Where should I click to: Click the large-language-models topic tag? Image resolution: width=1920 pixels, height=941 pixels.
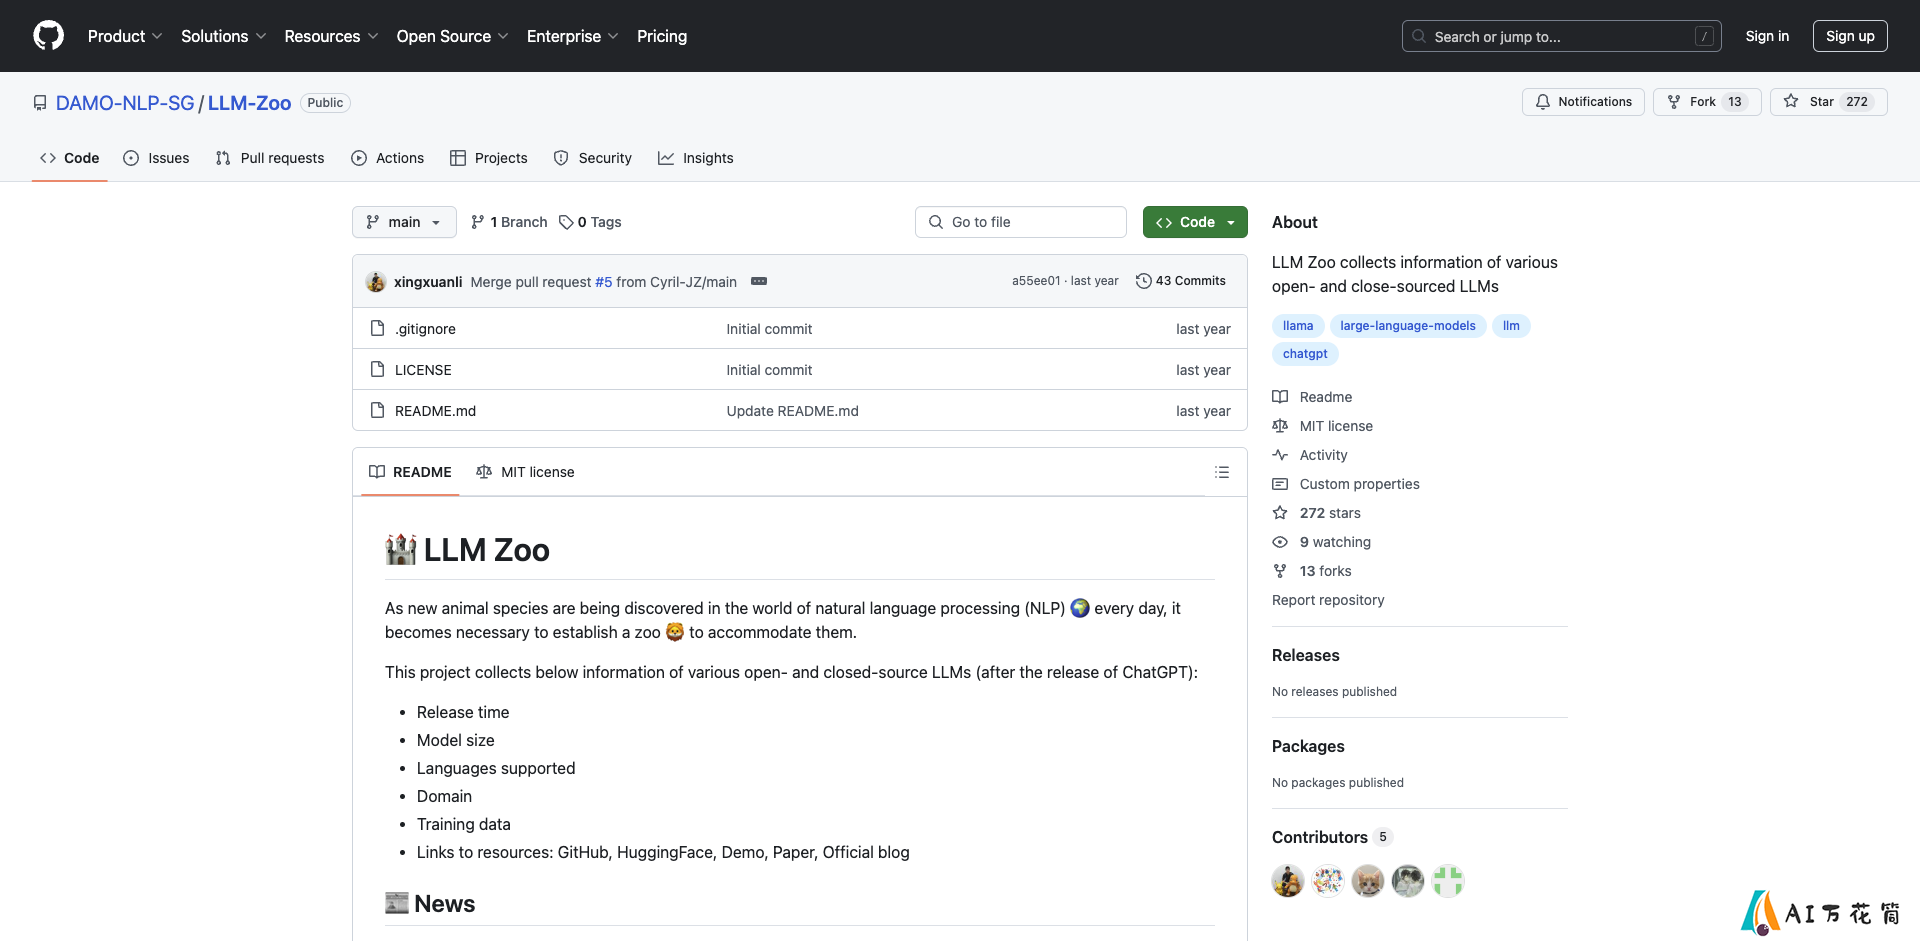[1407, 326]
